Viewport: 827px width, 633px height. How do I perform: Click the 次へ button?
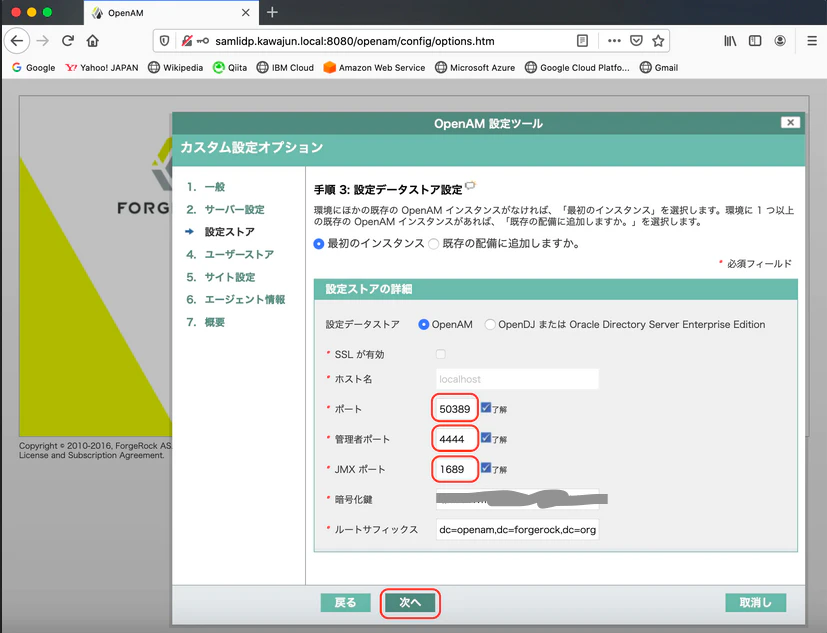pos(410,602)
